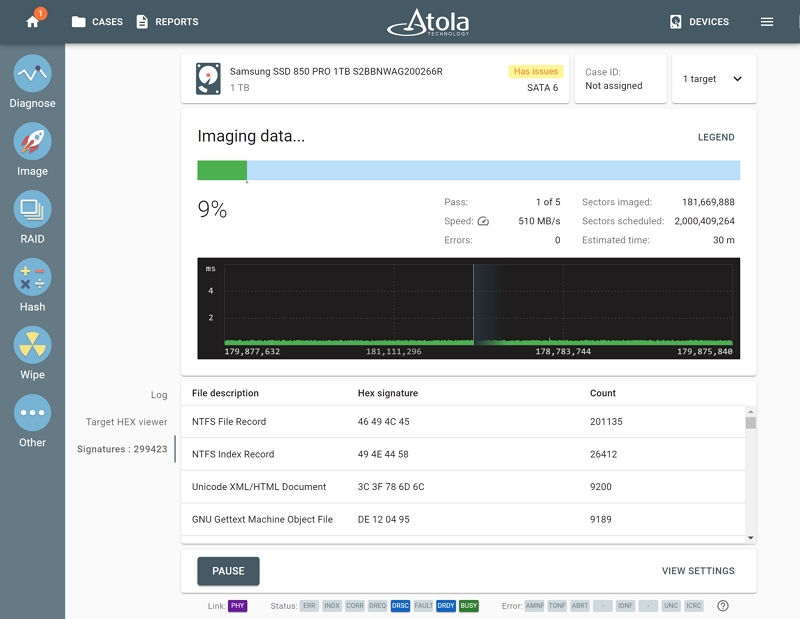800x619 pixels.
Task: Open the help question mark icon
Action: [722, 606]
